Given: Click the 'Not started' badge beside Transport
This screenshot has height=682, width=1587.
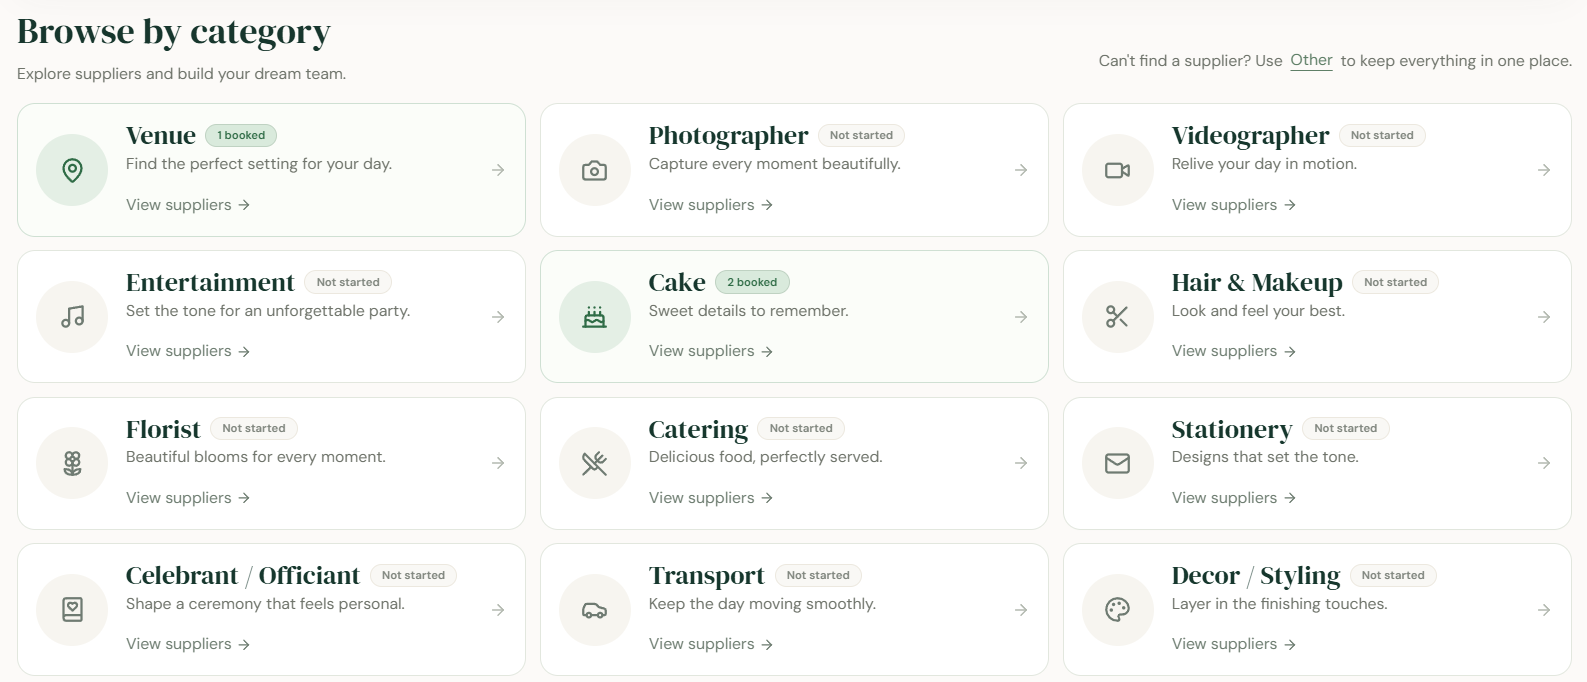Looking at the screenshot, I should (x=818, y=575).
